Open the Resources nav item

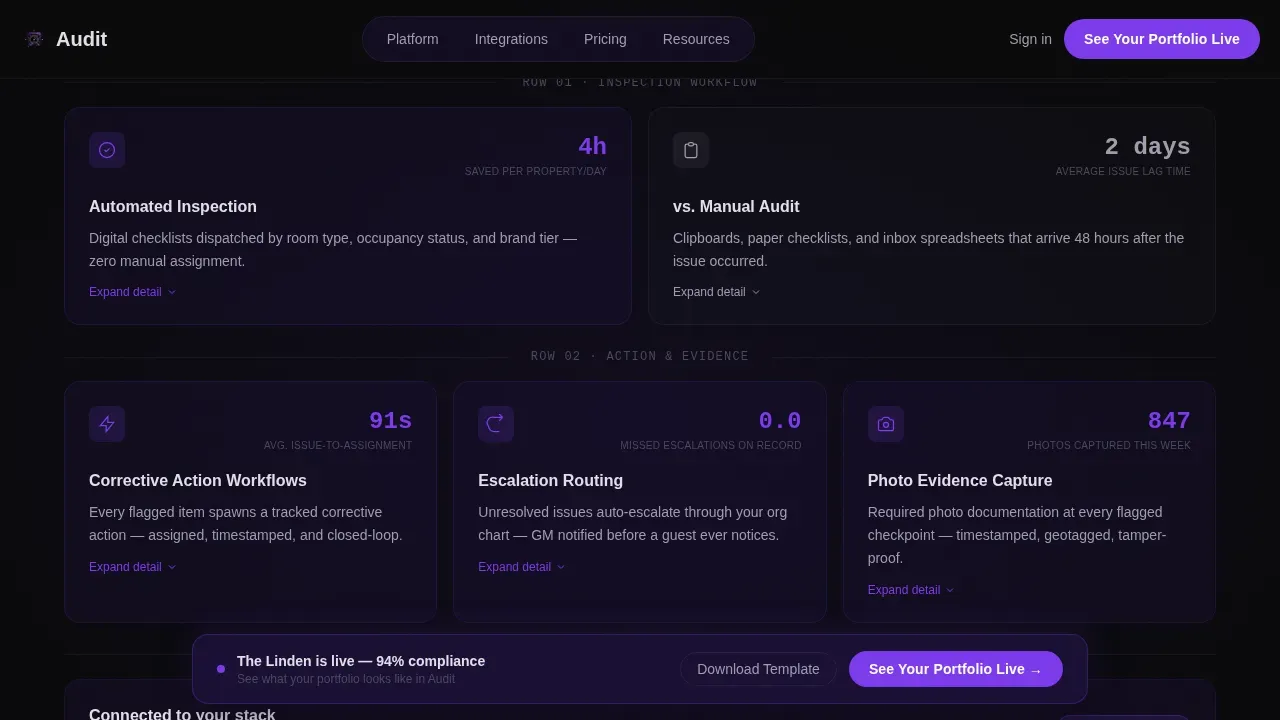click(x=696, y=39)
